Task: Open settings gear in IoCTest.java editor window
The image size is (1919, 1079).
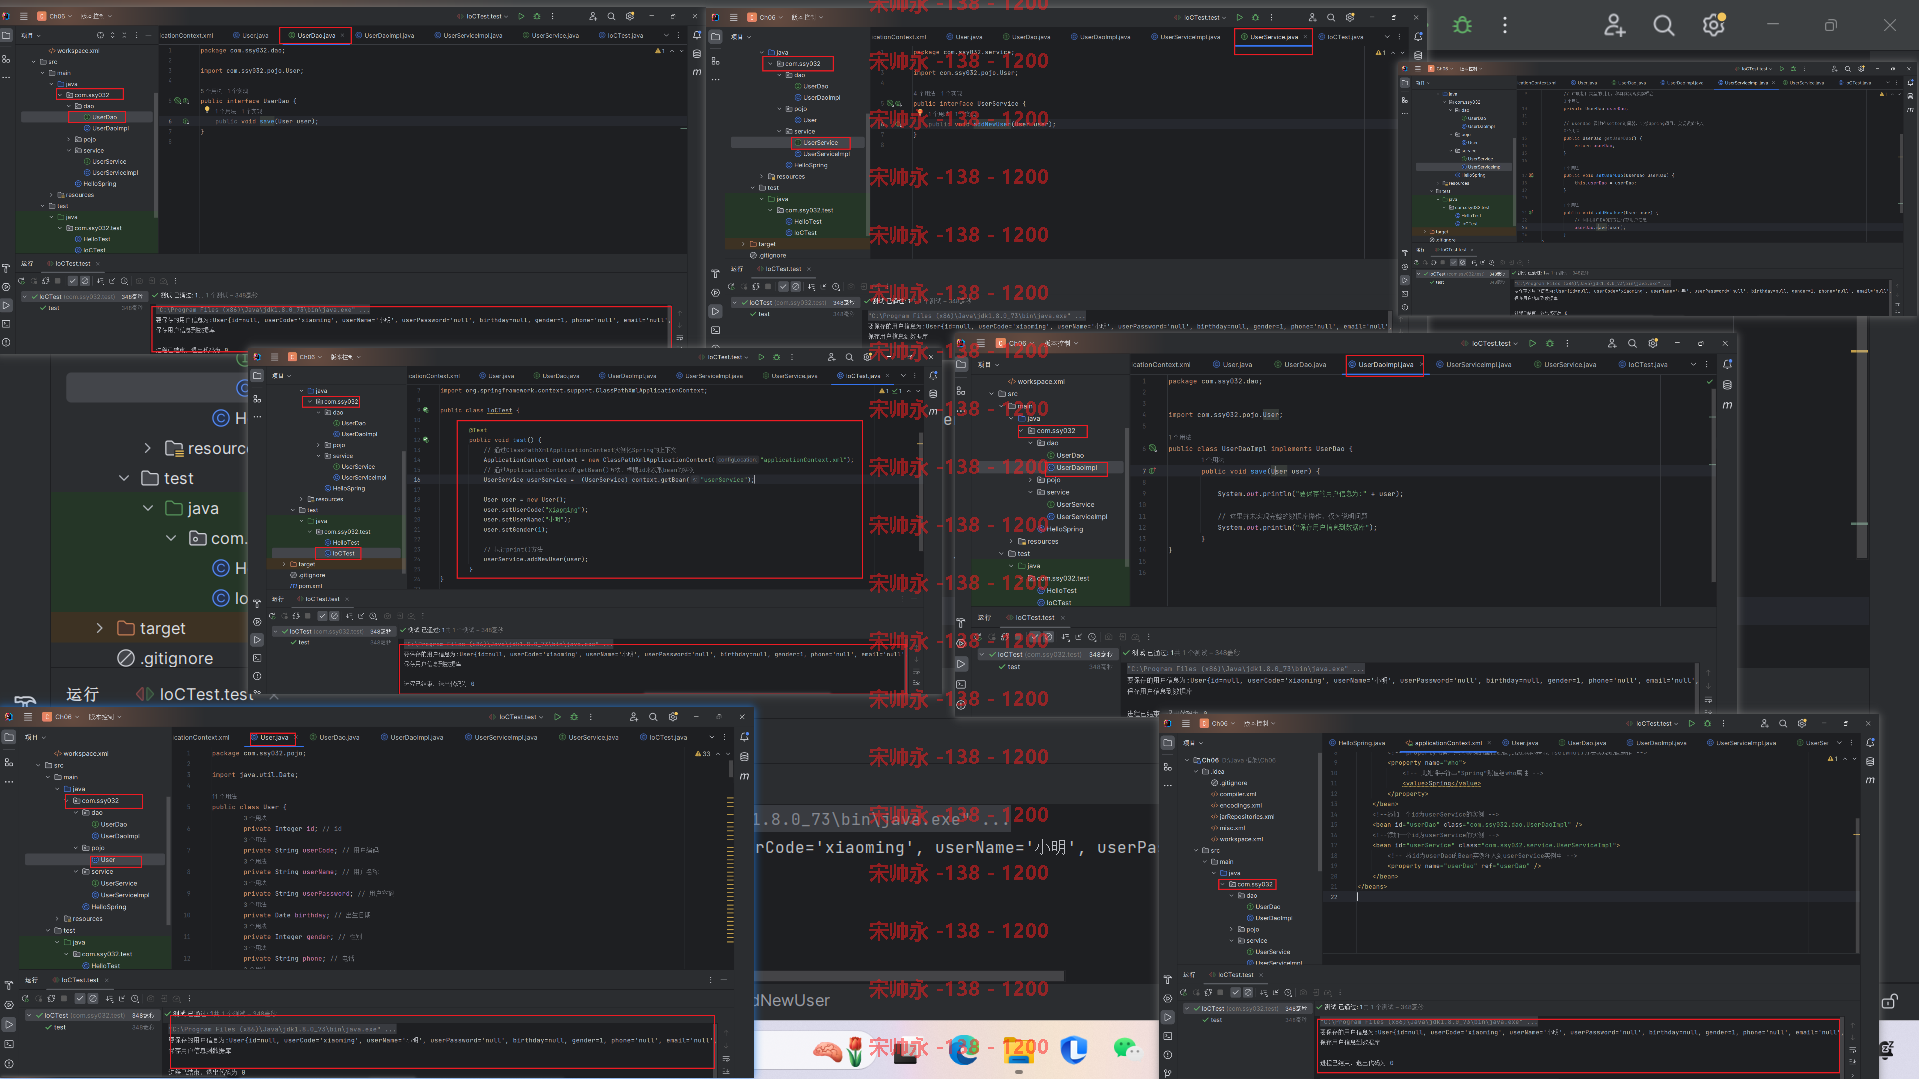Action: click(x=867, y=357)
